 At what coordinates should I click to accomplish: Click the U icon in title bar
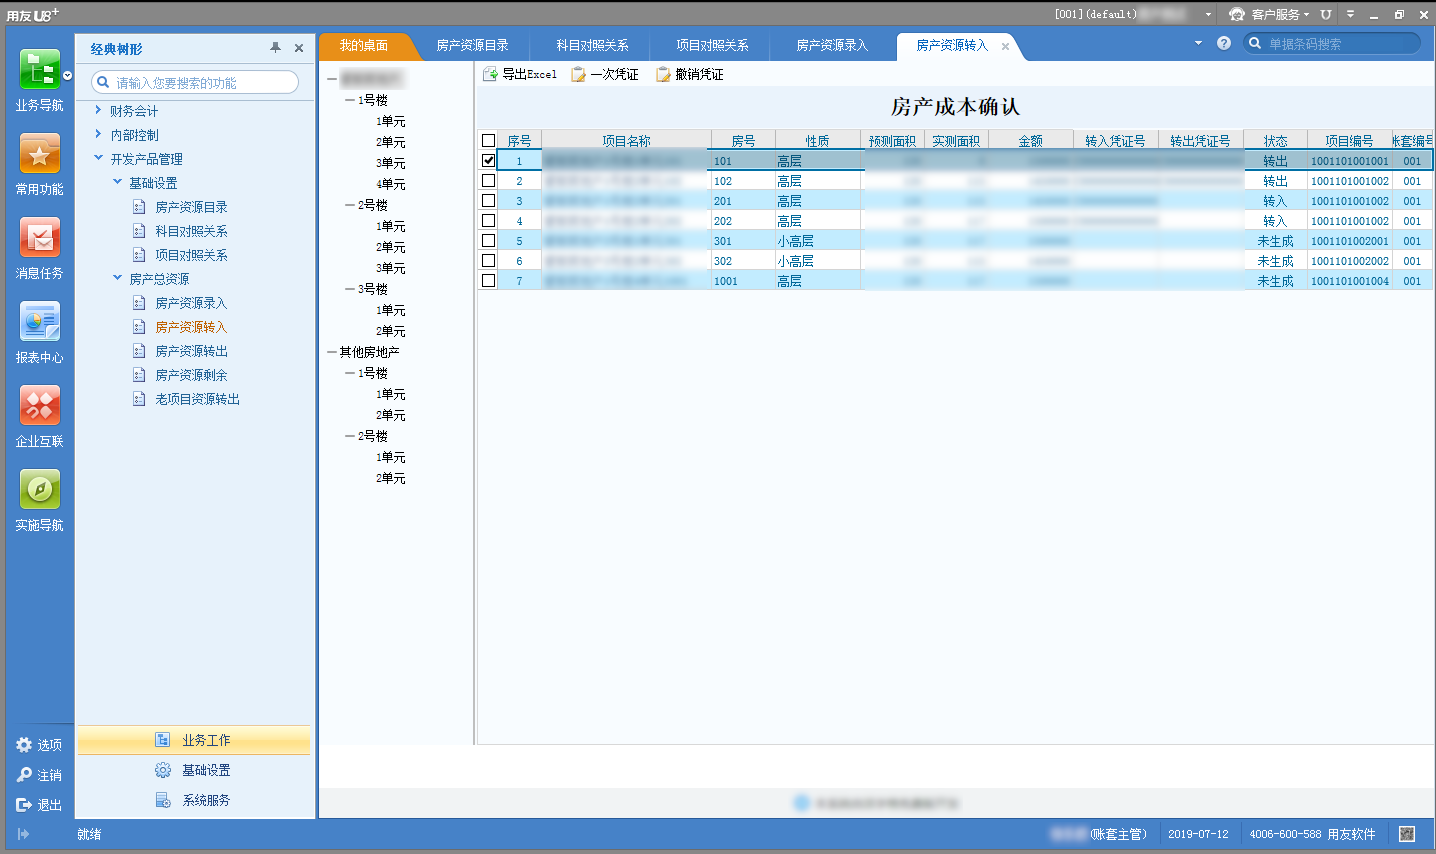click(x=1326, y=14)
